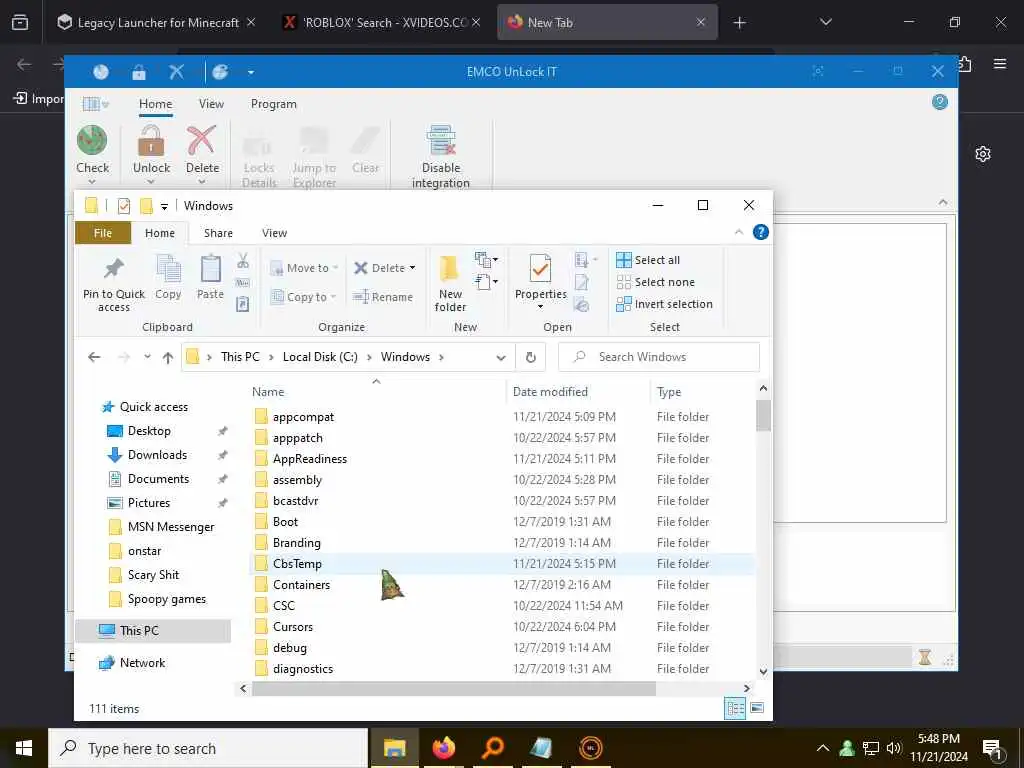Click the Windows Start button
The image size is (1024, 768).
tap(24, 748)
